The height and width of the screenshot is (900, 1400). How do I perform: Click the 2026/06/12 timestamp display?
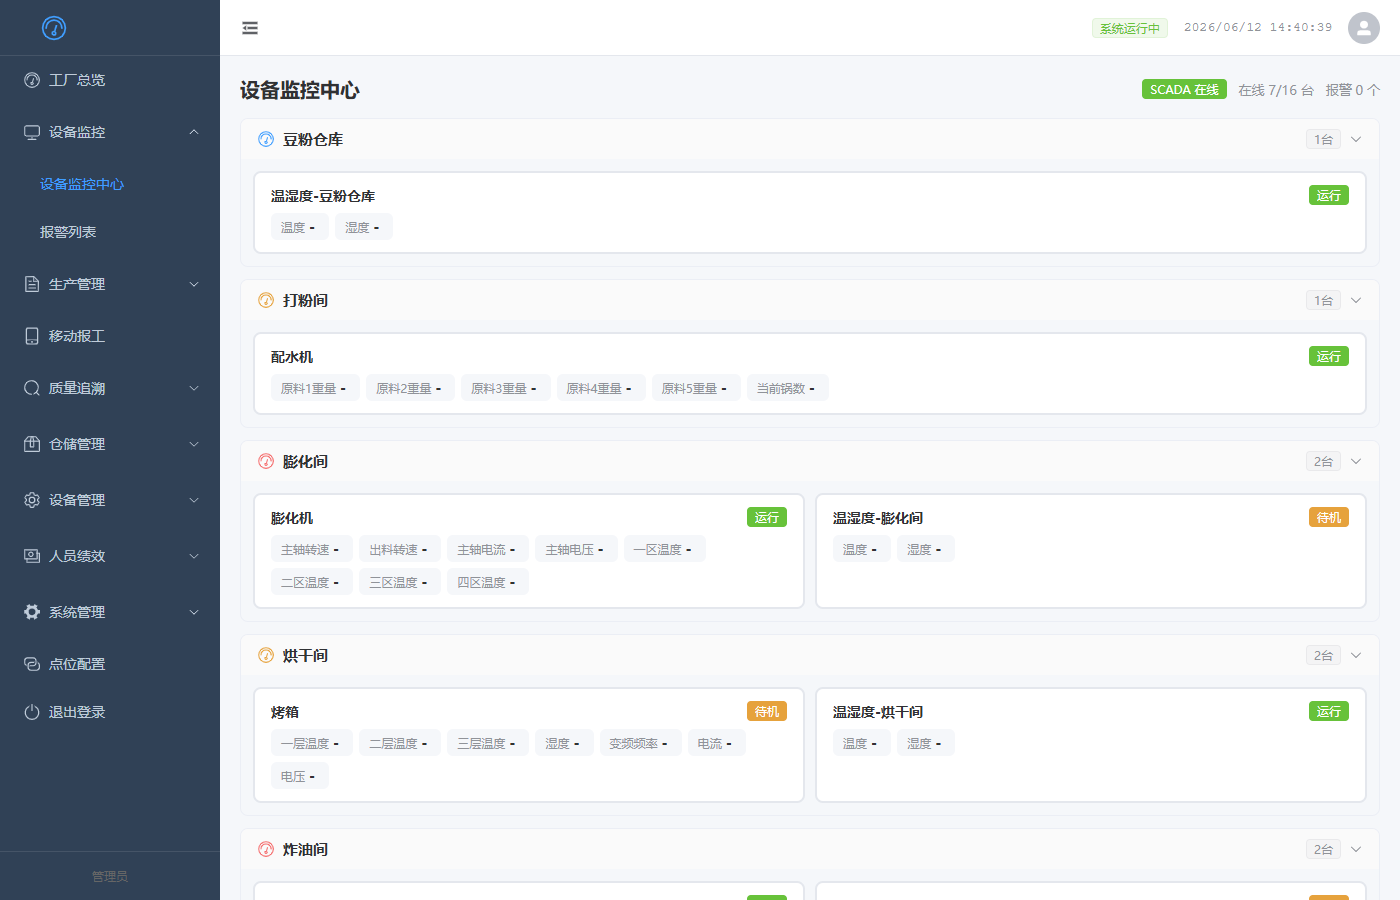click(1258, 28)
